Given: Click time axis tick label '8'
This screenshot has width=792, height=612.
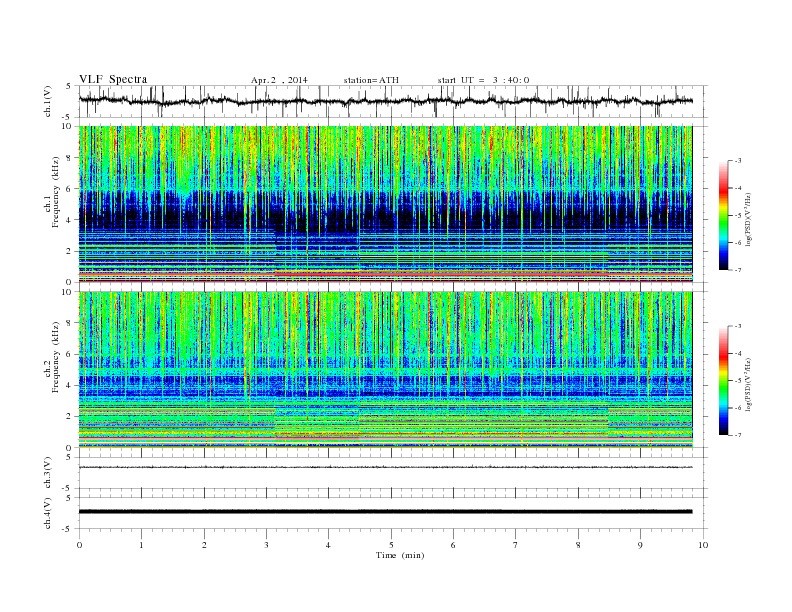Looking at the screenshot, I should point(578,545).
